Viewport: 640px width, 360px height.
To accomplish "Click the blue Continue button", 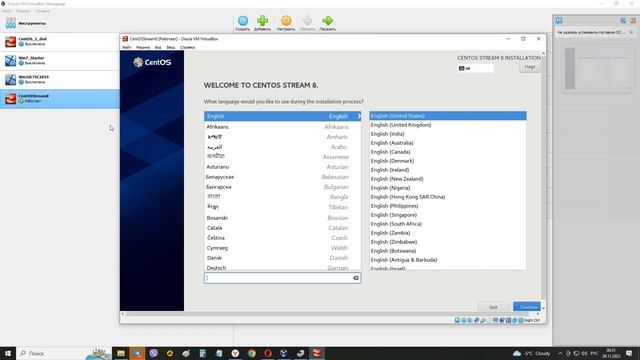I will pyautogui.click(x=527, y=307).
